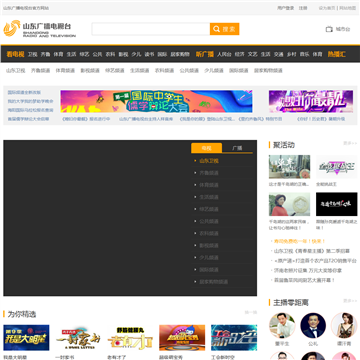This screenshot has height=360, width=360.
Task: Select 卫视 in the dark navigation bar
Action: [32, 54]
